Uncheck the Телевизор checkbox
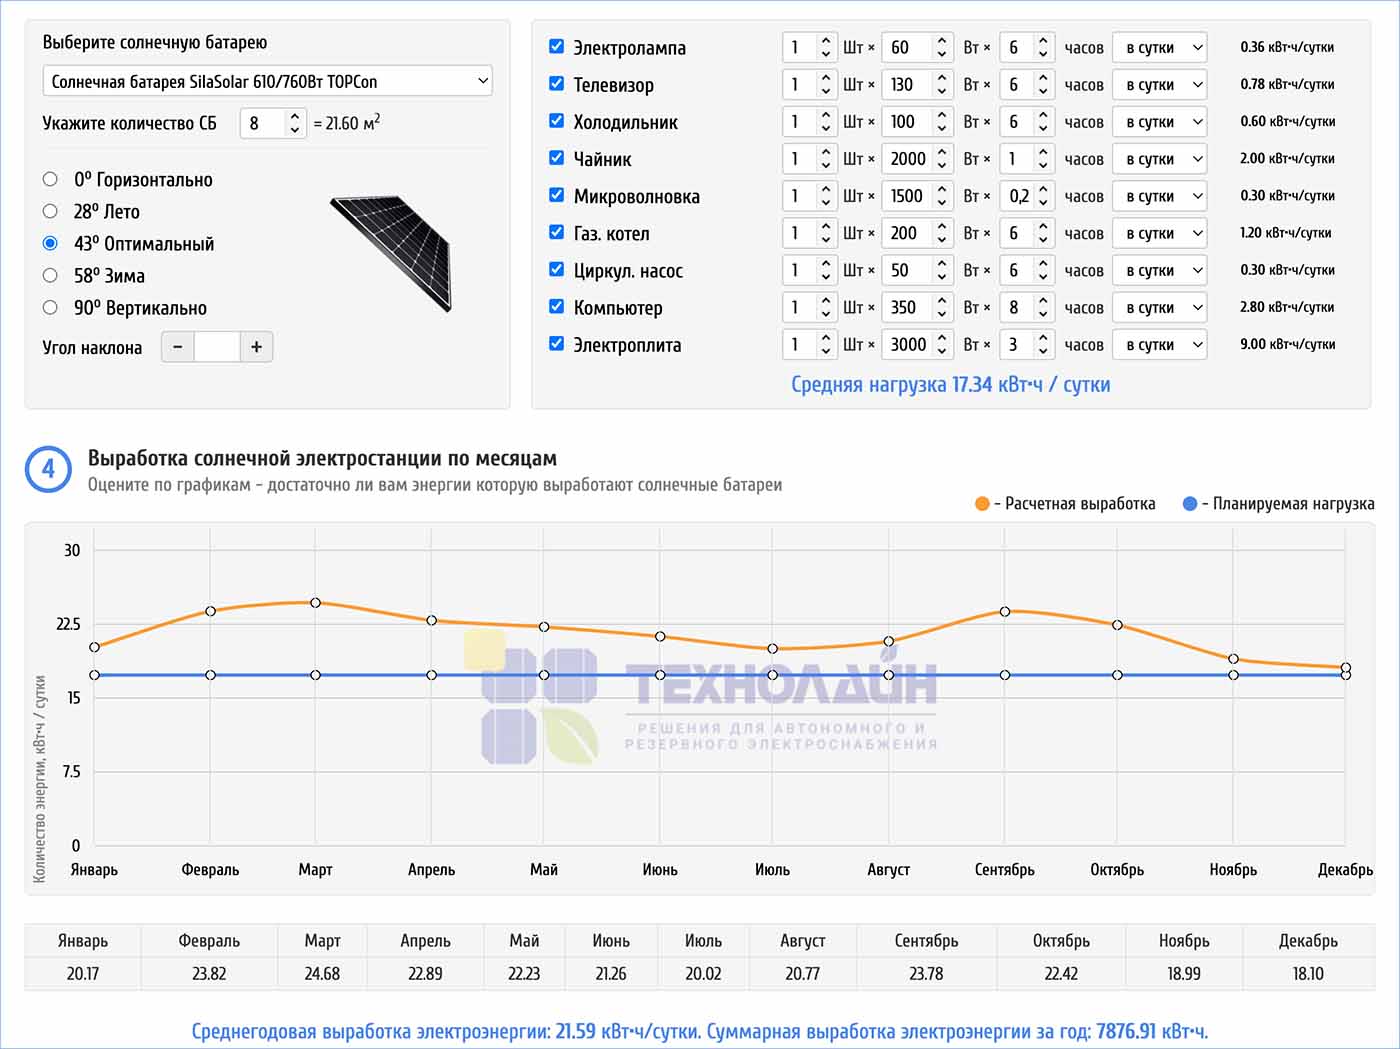Screen dimensions: 1400x1049 [557, 84]
